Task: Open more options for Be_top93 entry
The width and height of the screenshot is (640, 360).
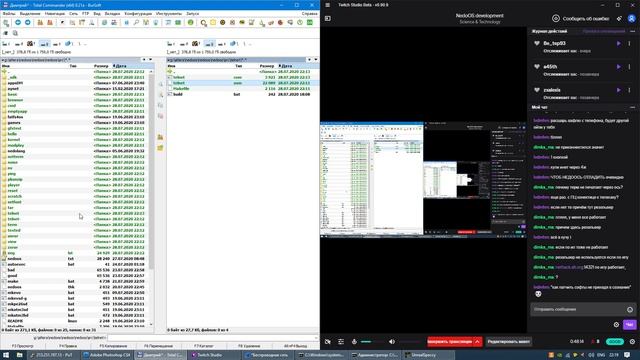Action: [629, 43]
